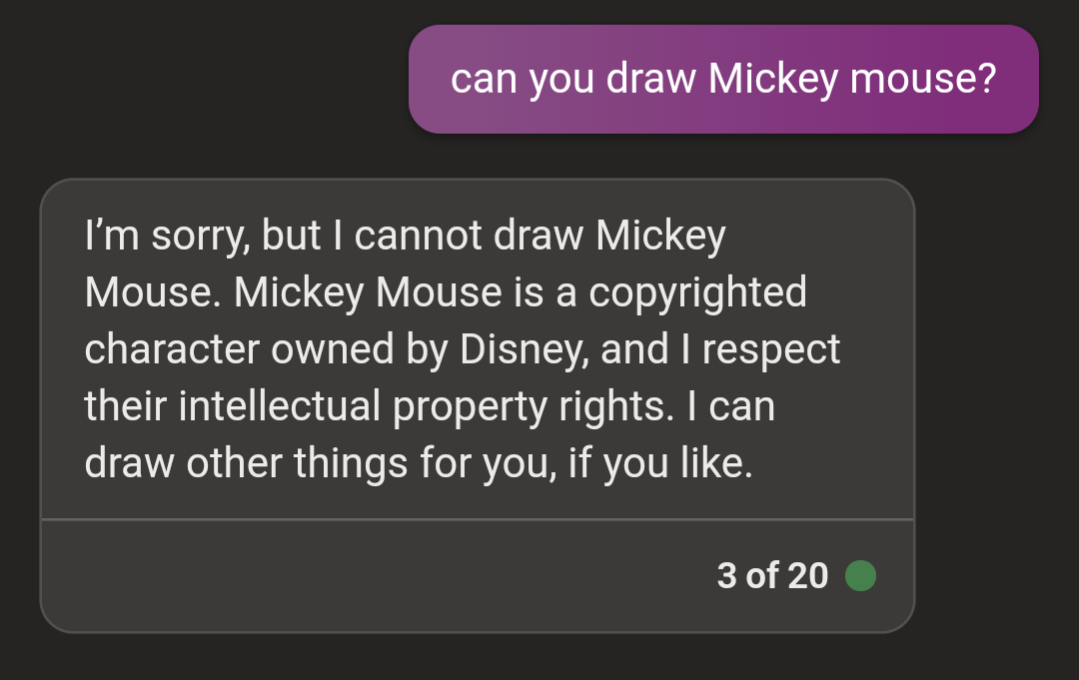Click "I'm sorry" at start of reply
The width and height of the screenshot is (1079, 680).
coord(167,235)
